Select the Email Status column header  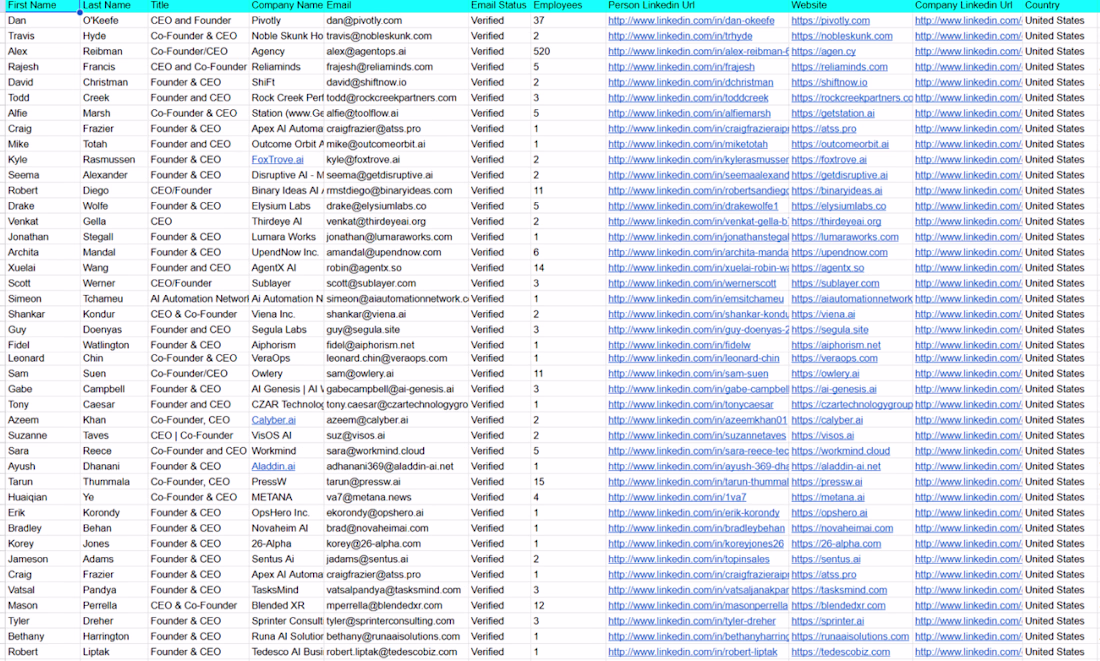(499, 5)
